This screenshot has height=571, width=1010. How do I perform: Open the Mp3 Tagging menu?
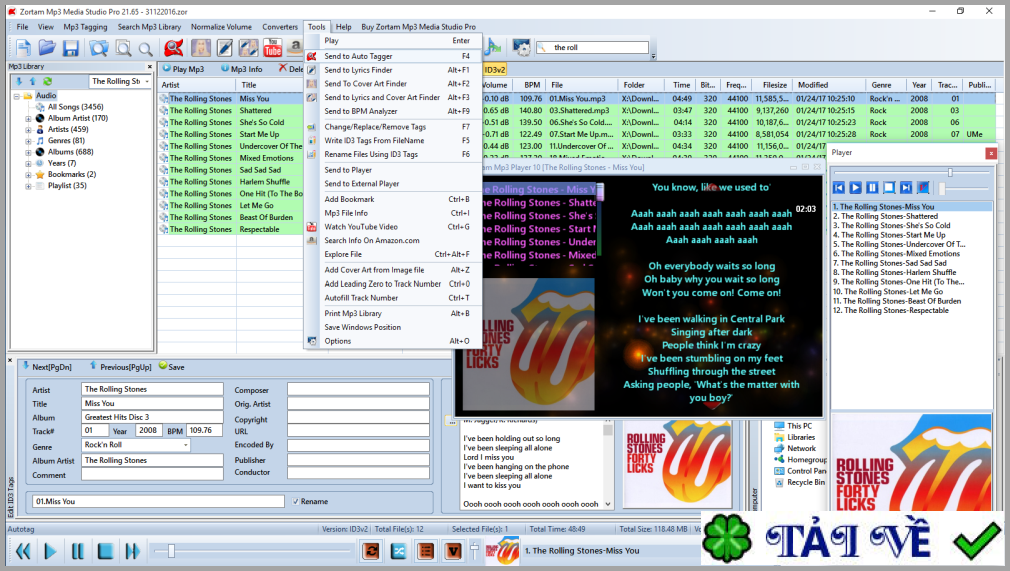[85, 27]
